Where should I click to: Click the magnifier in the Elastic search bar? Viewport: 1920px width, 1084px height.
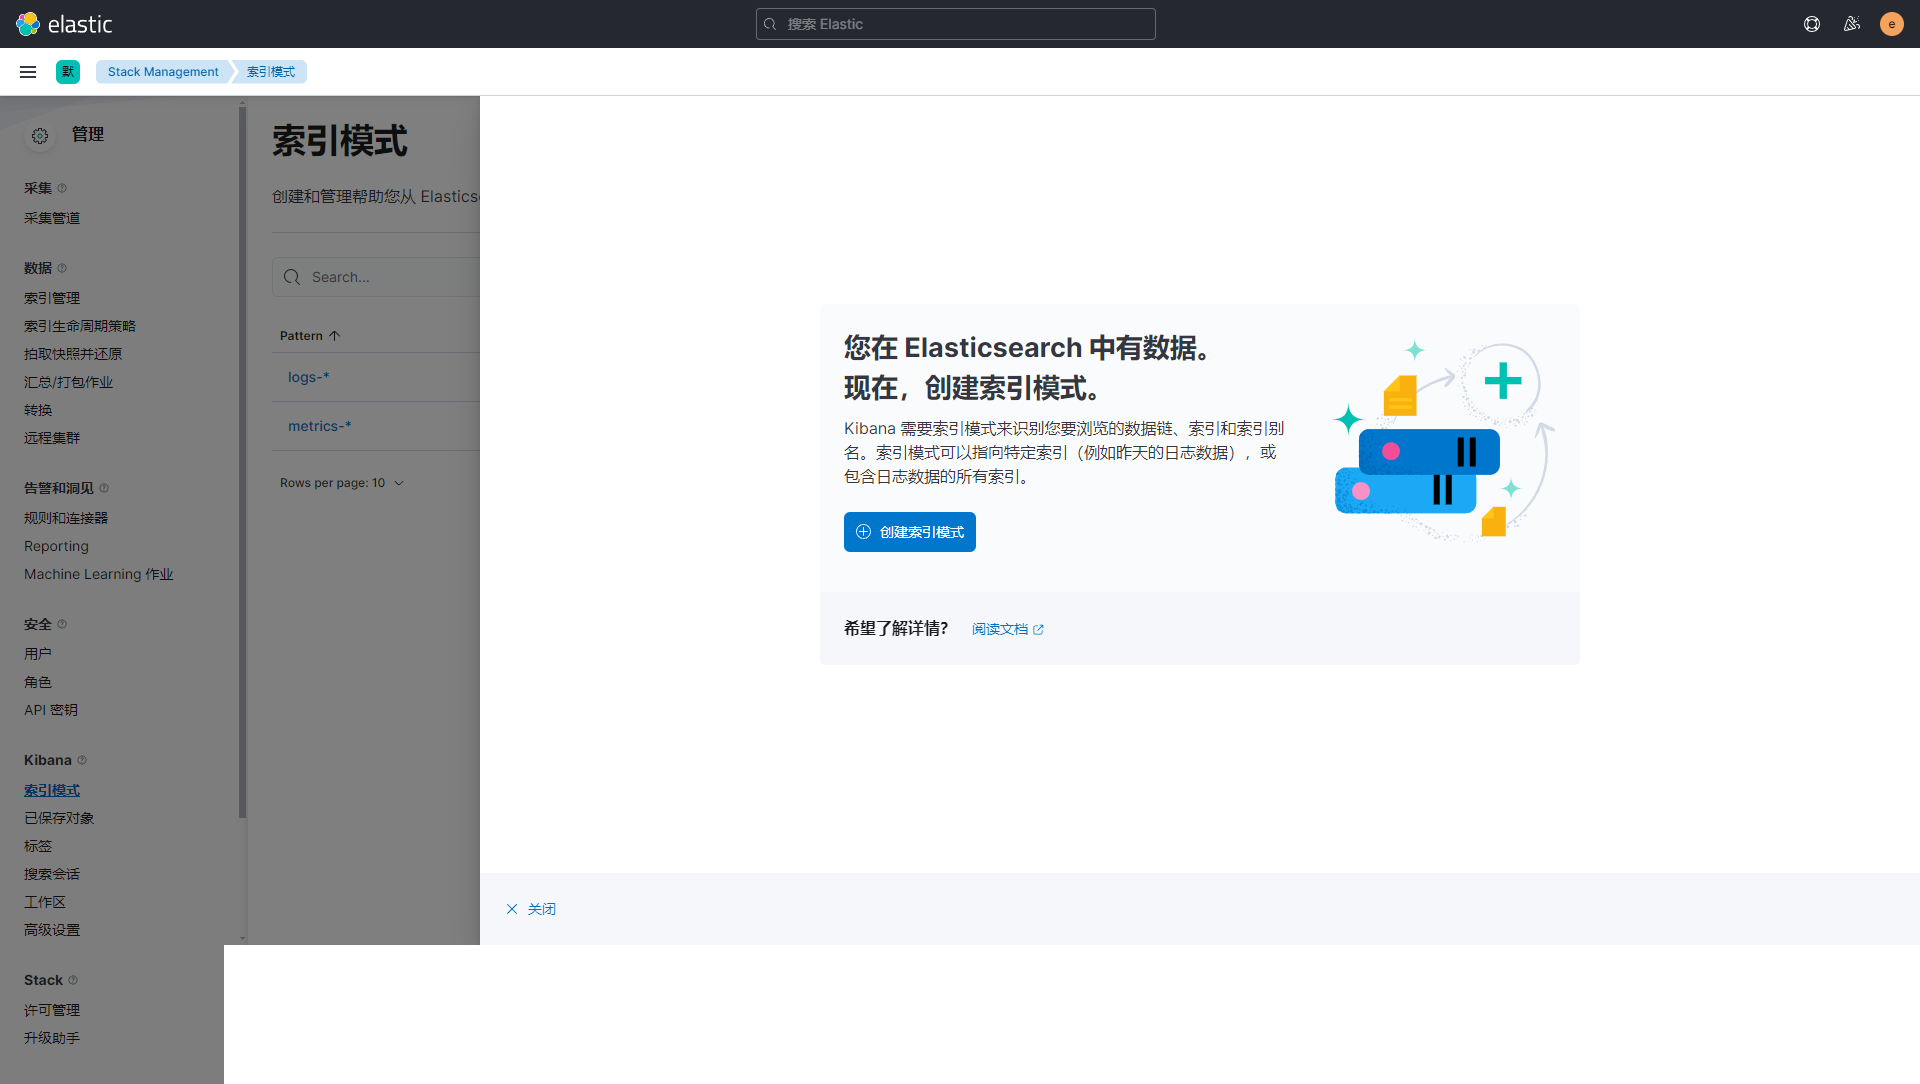point(770,24)
